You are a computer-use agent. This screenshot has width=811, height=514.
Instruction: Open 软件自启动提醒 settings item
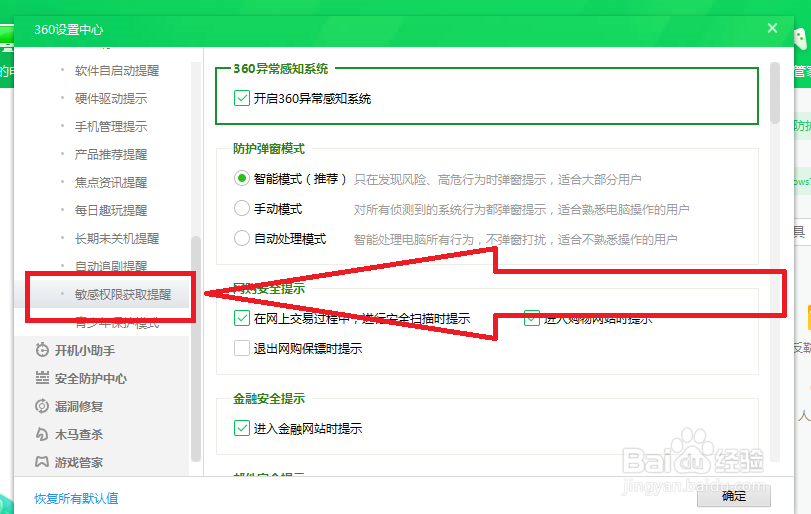click(x=117, y=70)
